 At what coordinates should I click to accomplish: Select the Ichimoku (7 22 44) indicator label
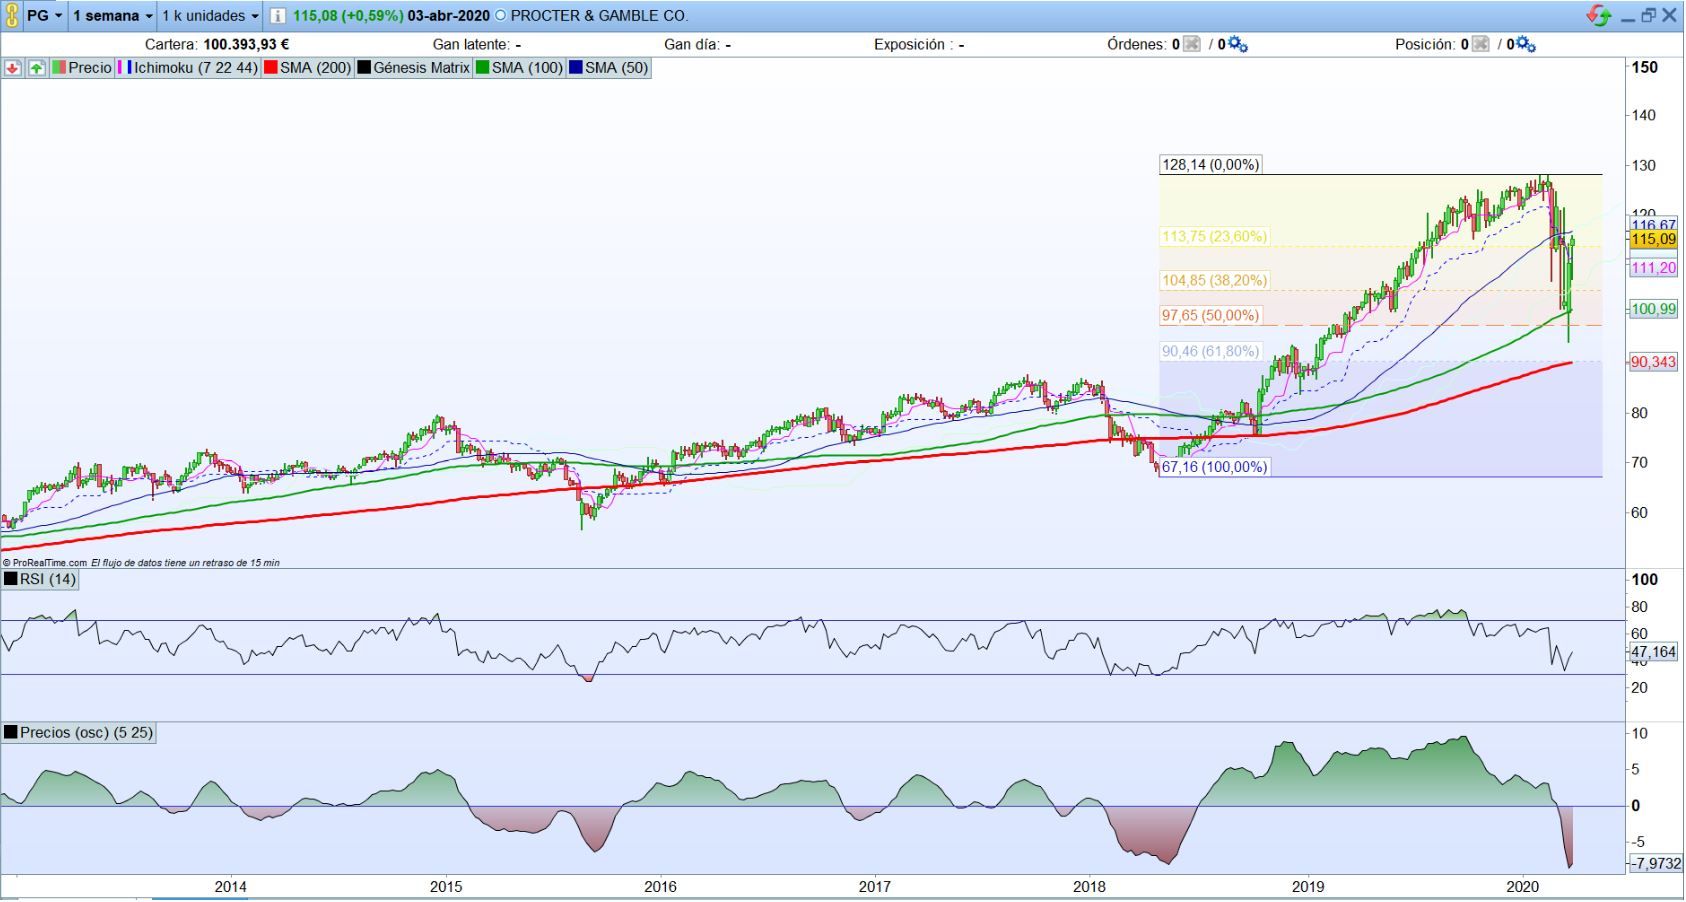point(188,68)
